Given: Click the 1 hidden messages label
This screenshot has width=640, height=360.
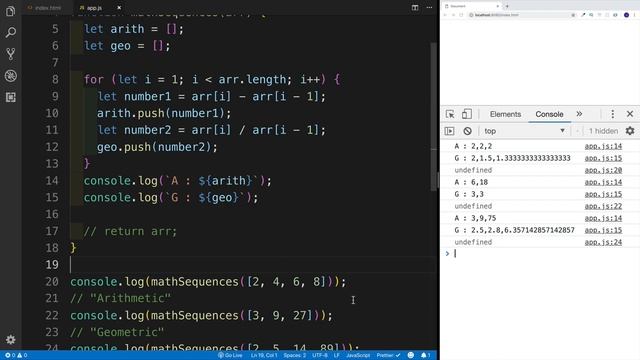Looking at the screenshot, I should click(x=603, y=131).
